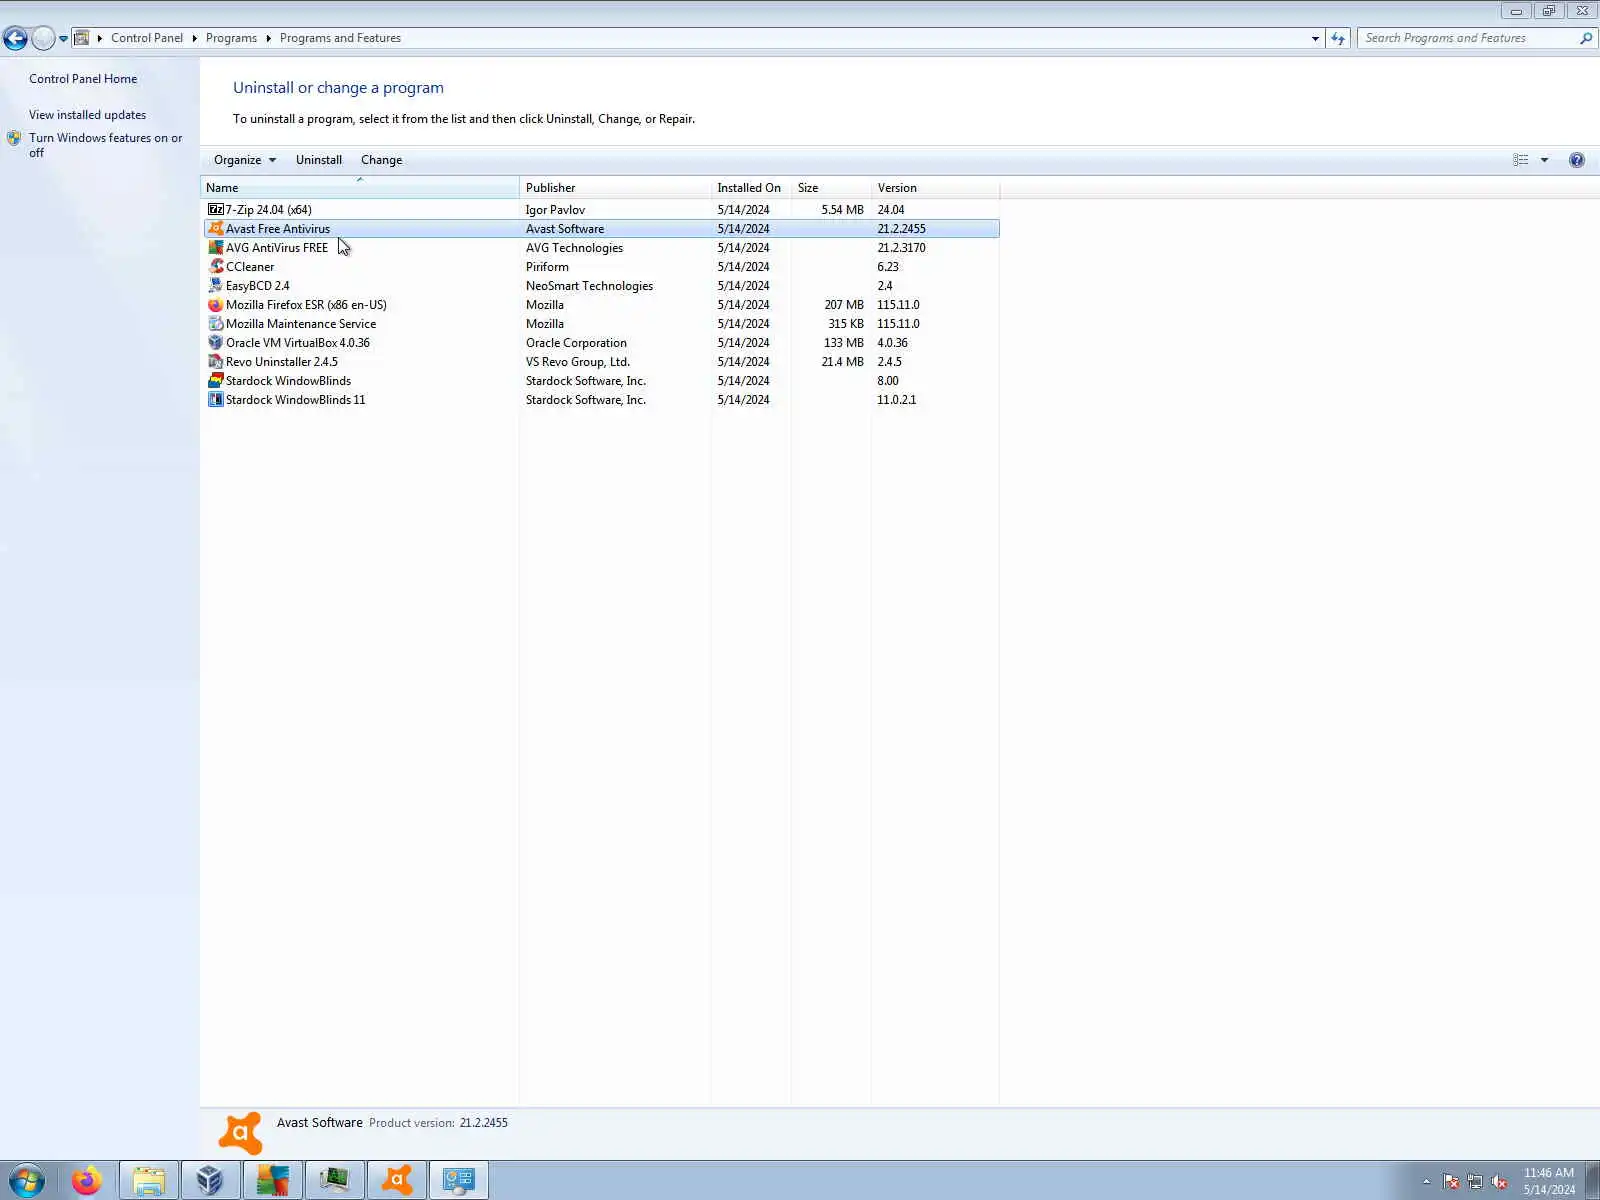This screenshot has height=1200, width=1600.
Task: Click the network icon in system tray
Action: click(1475, 1182)
